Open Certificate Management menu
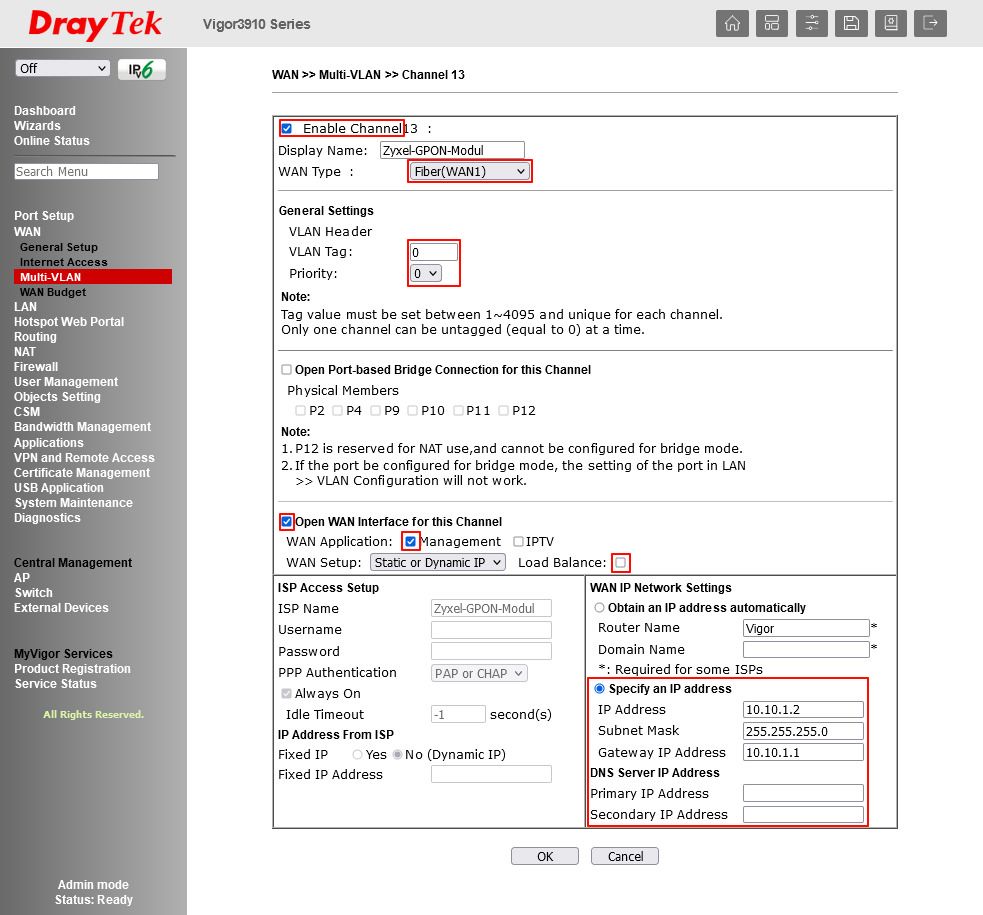 (x=82, y=473)
